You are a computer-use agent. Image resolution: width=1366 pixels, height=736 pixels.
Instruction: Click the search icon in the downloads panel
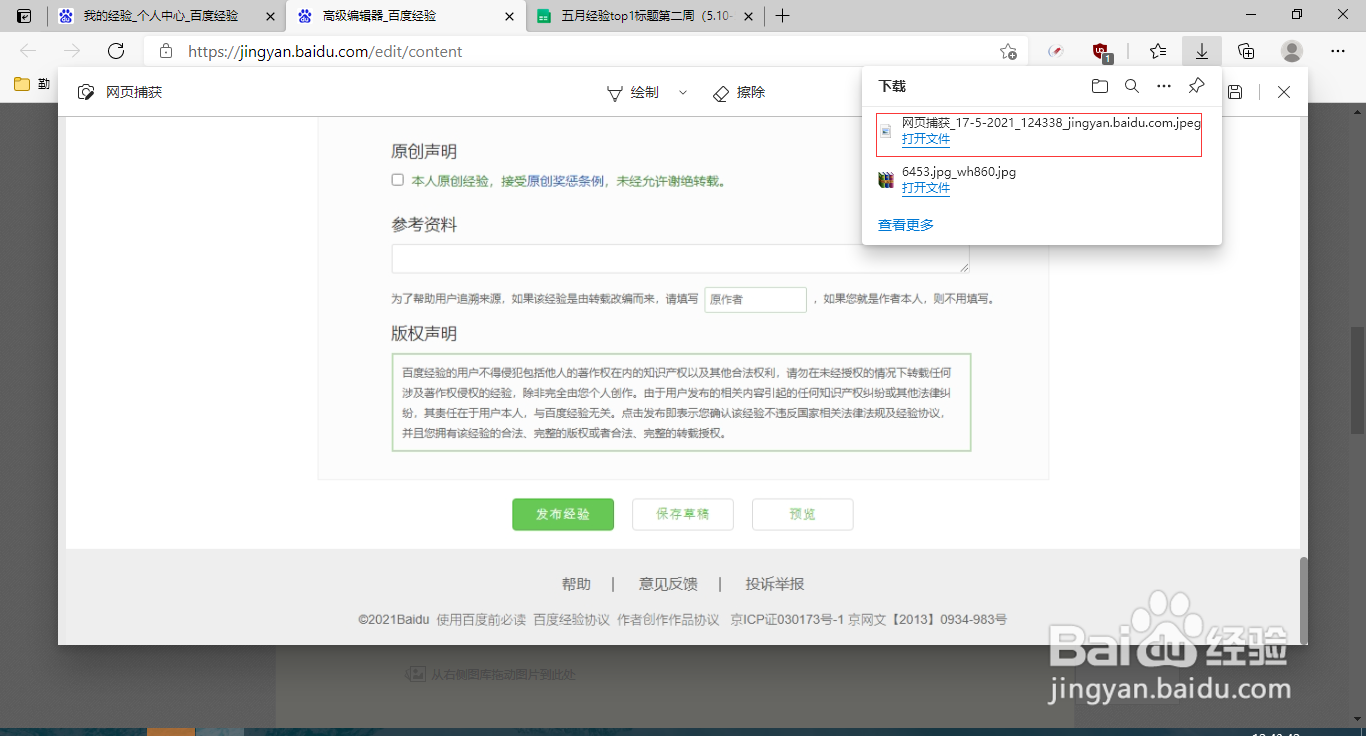pos(1131,86)
